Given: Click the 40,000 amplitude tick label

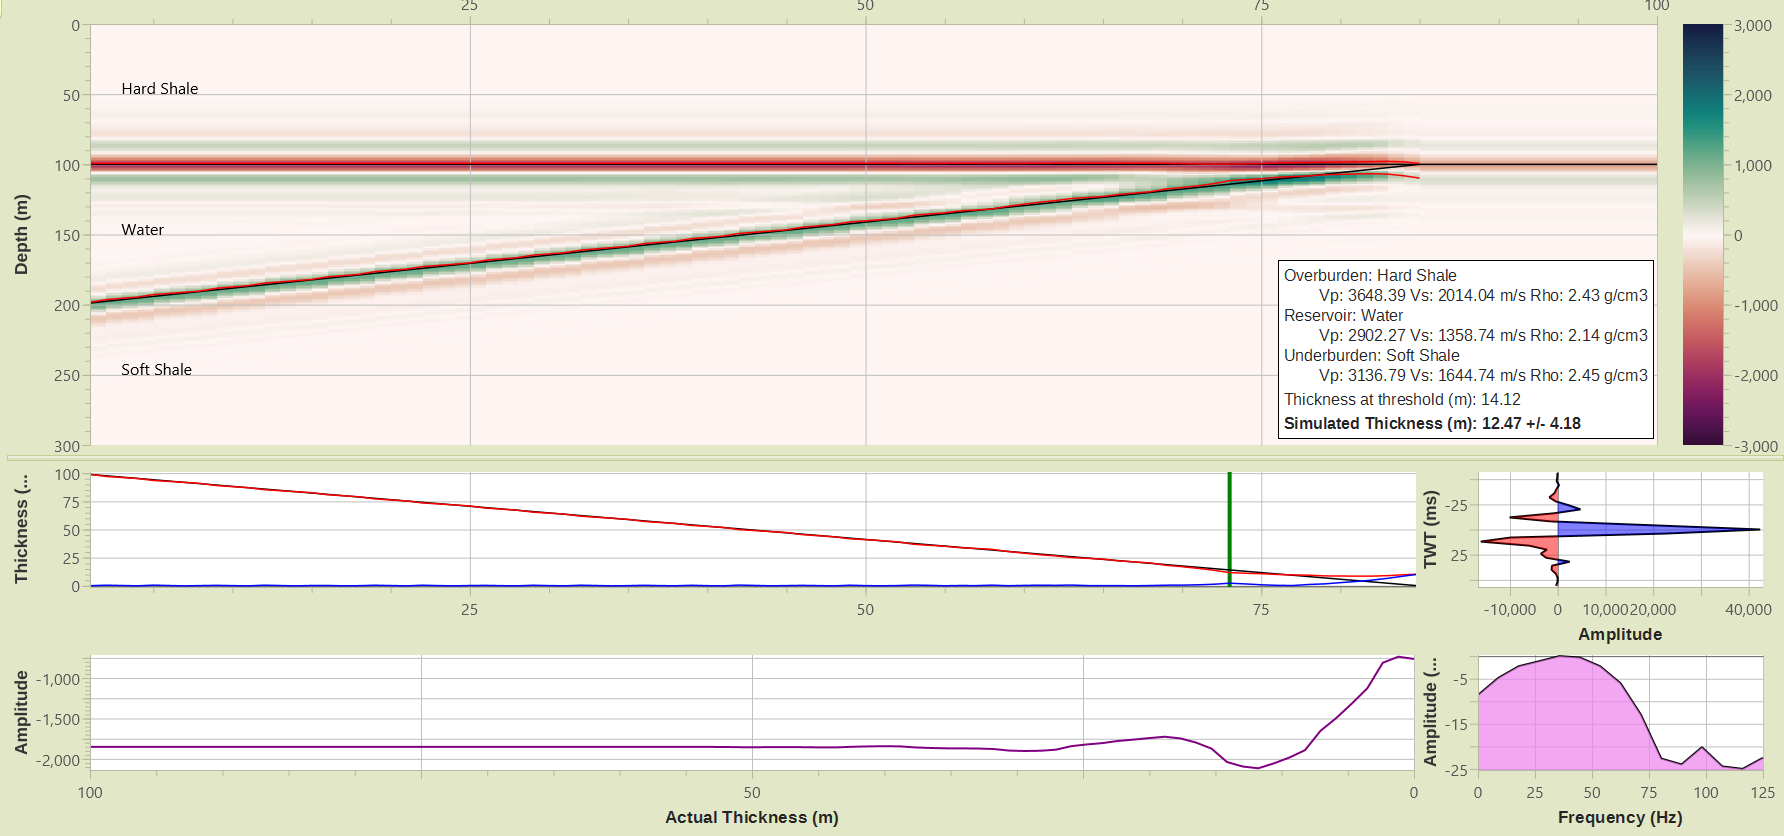Looking at the screenshot, I should 1748,609.
